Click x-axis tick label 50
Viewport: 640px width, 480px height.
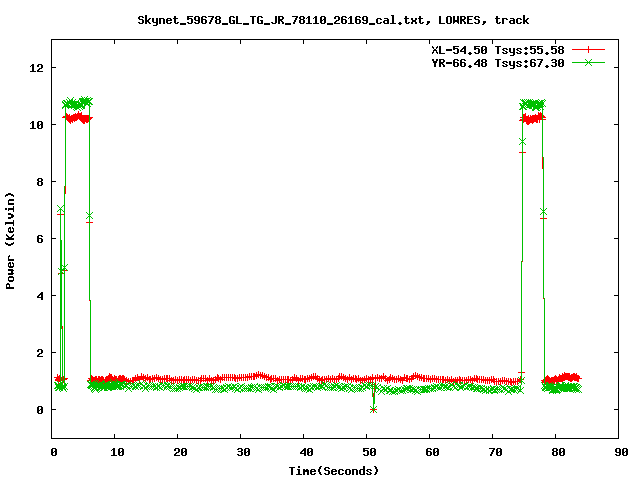coord(369,452)
